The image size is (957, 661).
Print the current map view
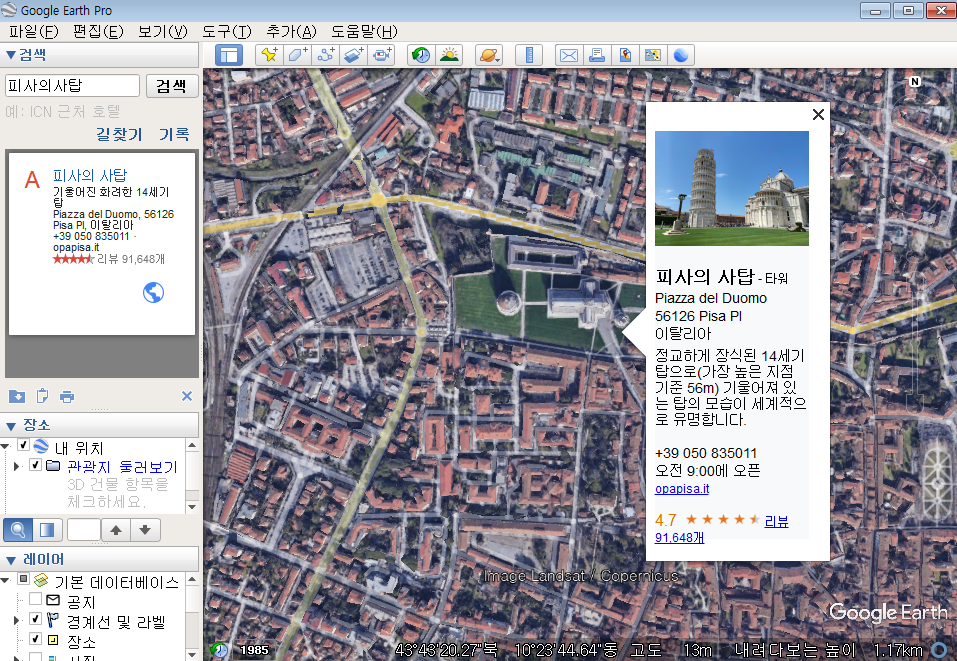tap(597, 55)
